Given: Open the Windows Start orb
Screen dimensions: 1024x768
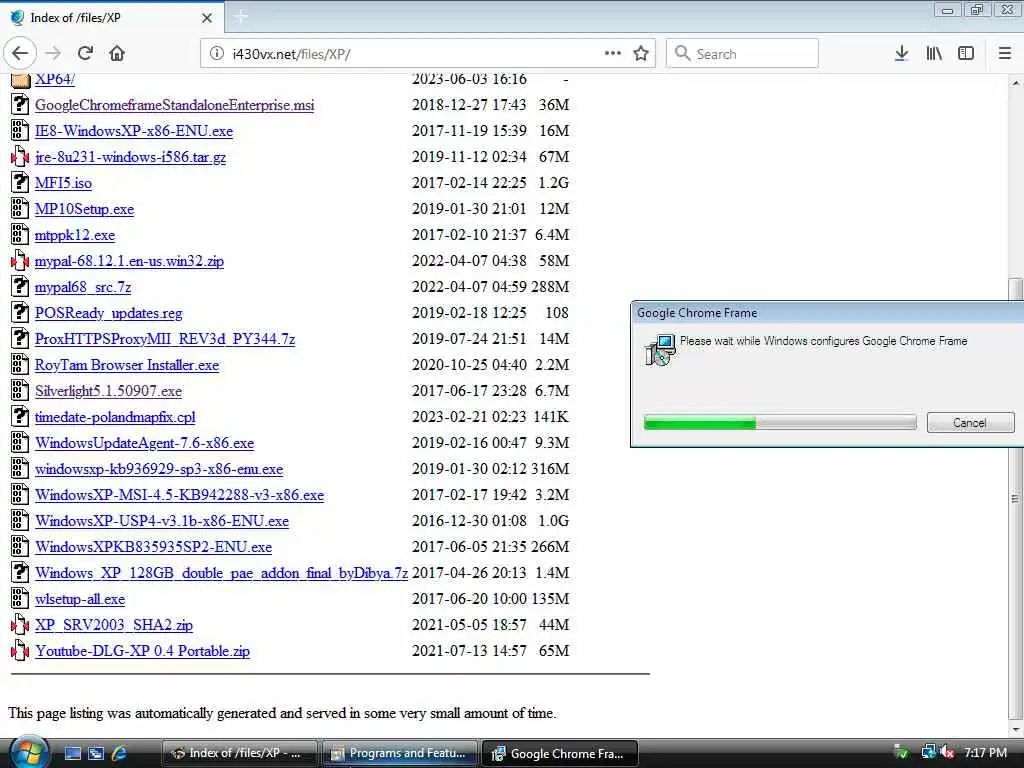Looking at the screenshot, I should click(x=28, y=752).
